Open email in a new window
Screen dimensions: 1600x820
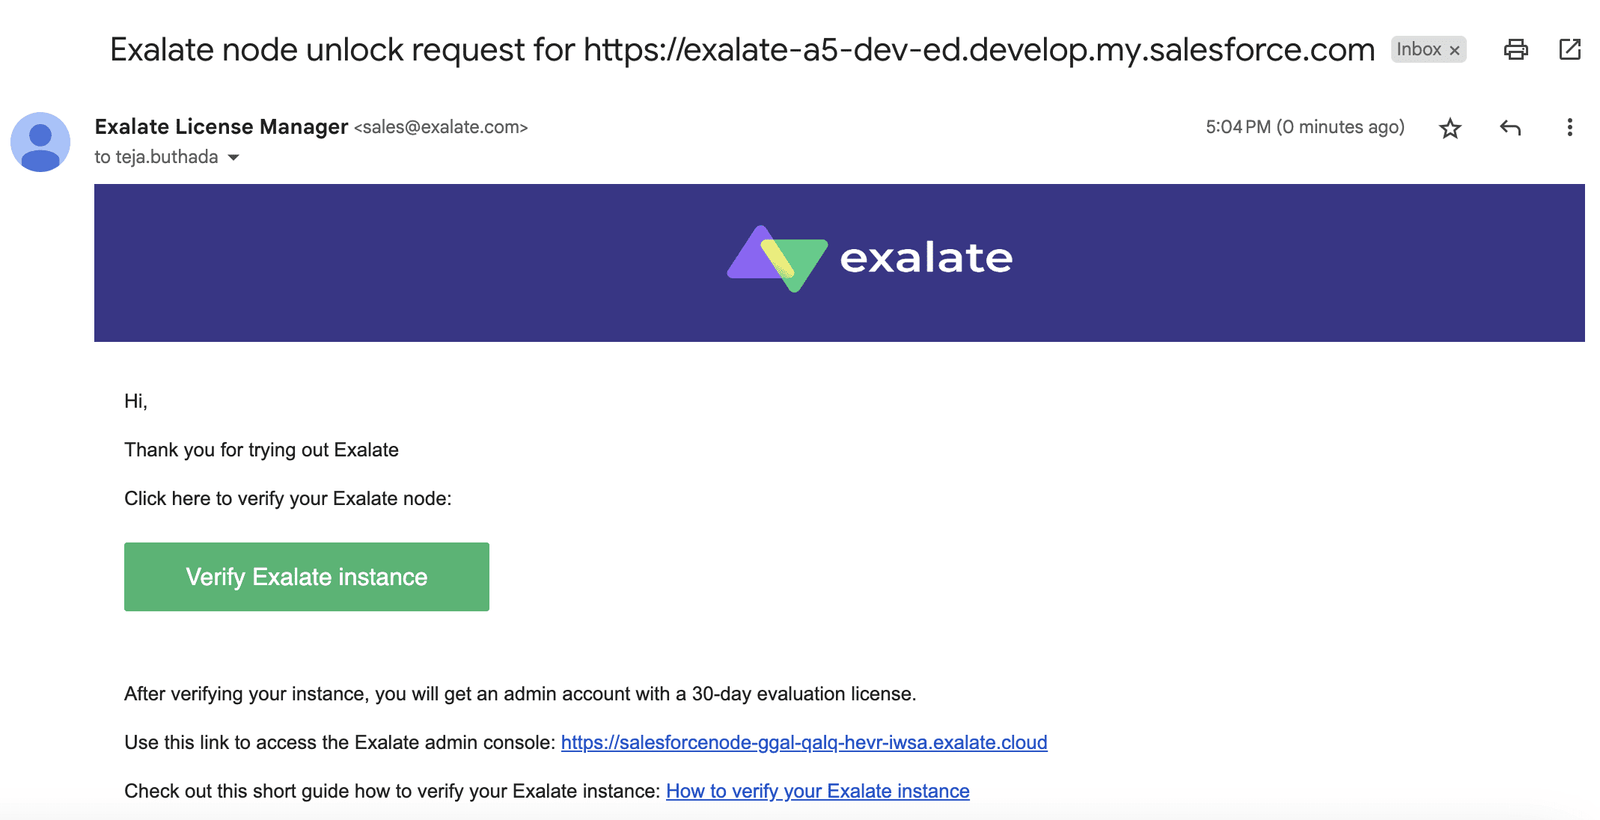1571,49
